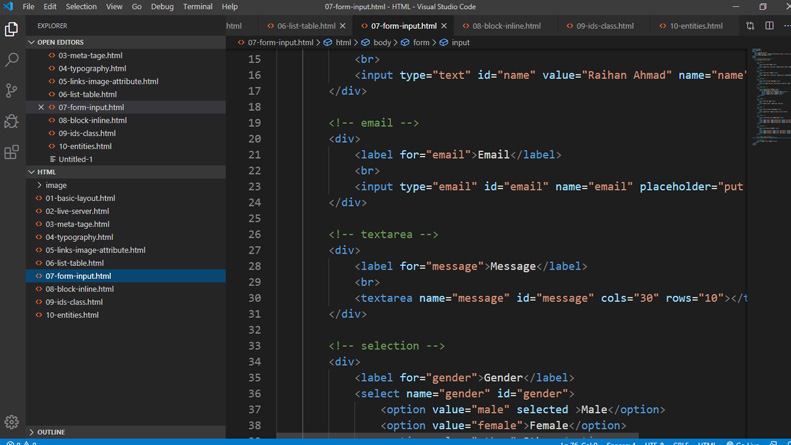Screen dimensions: 791x445
Task: Open 09-ids-class.html in HTML folder
Action: click(126, 302)
